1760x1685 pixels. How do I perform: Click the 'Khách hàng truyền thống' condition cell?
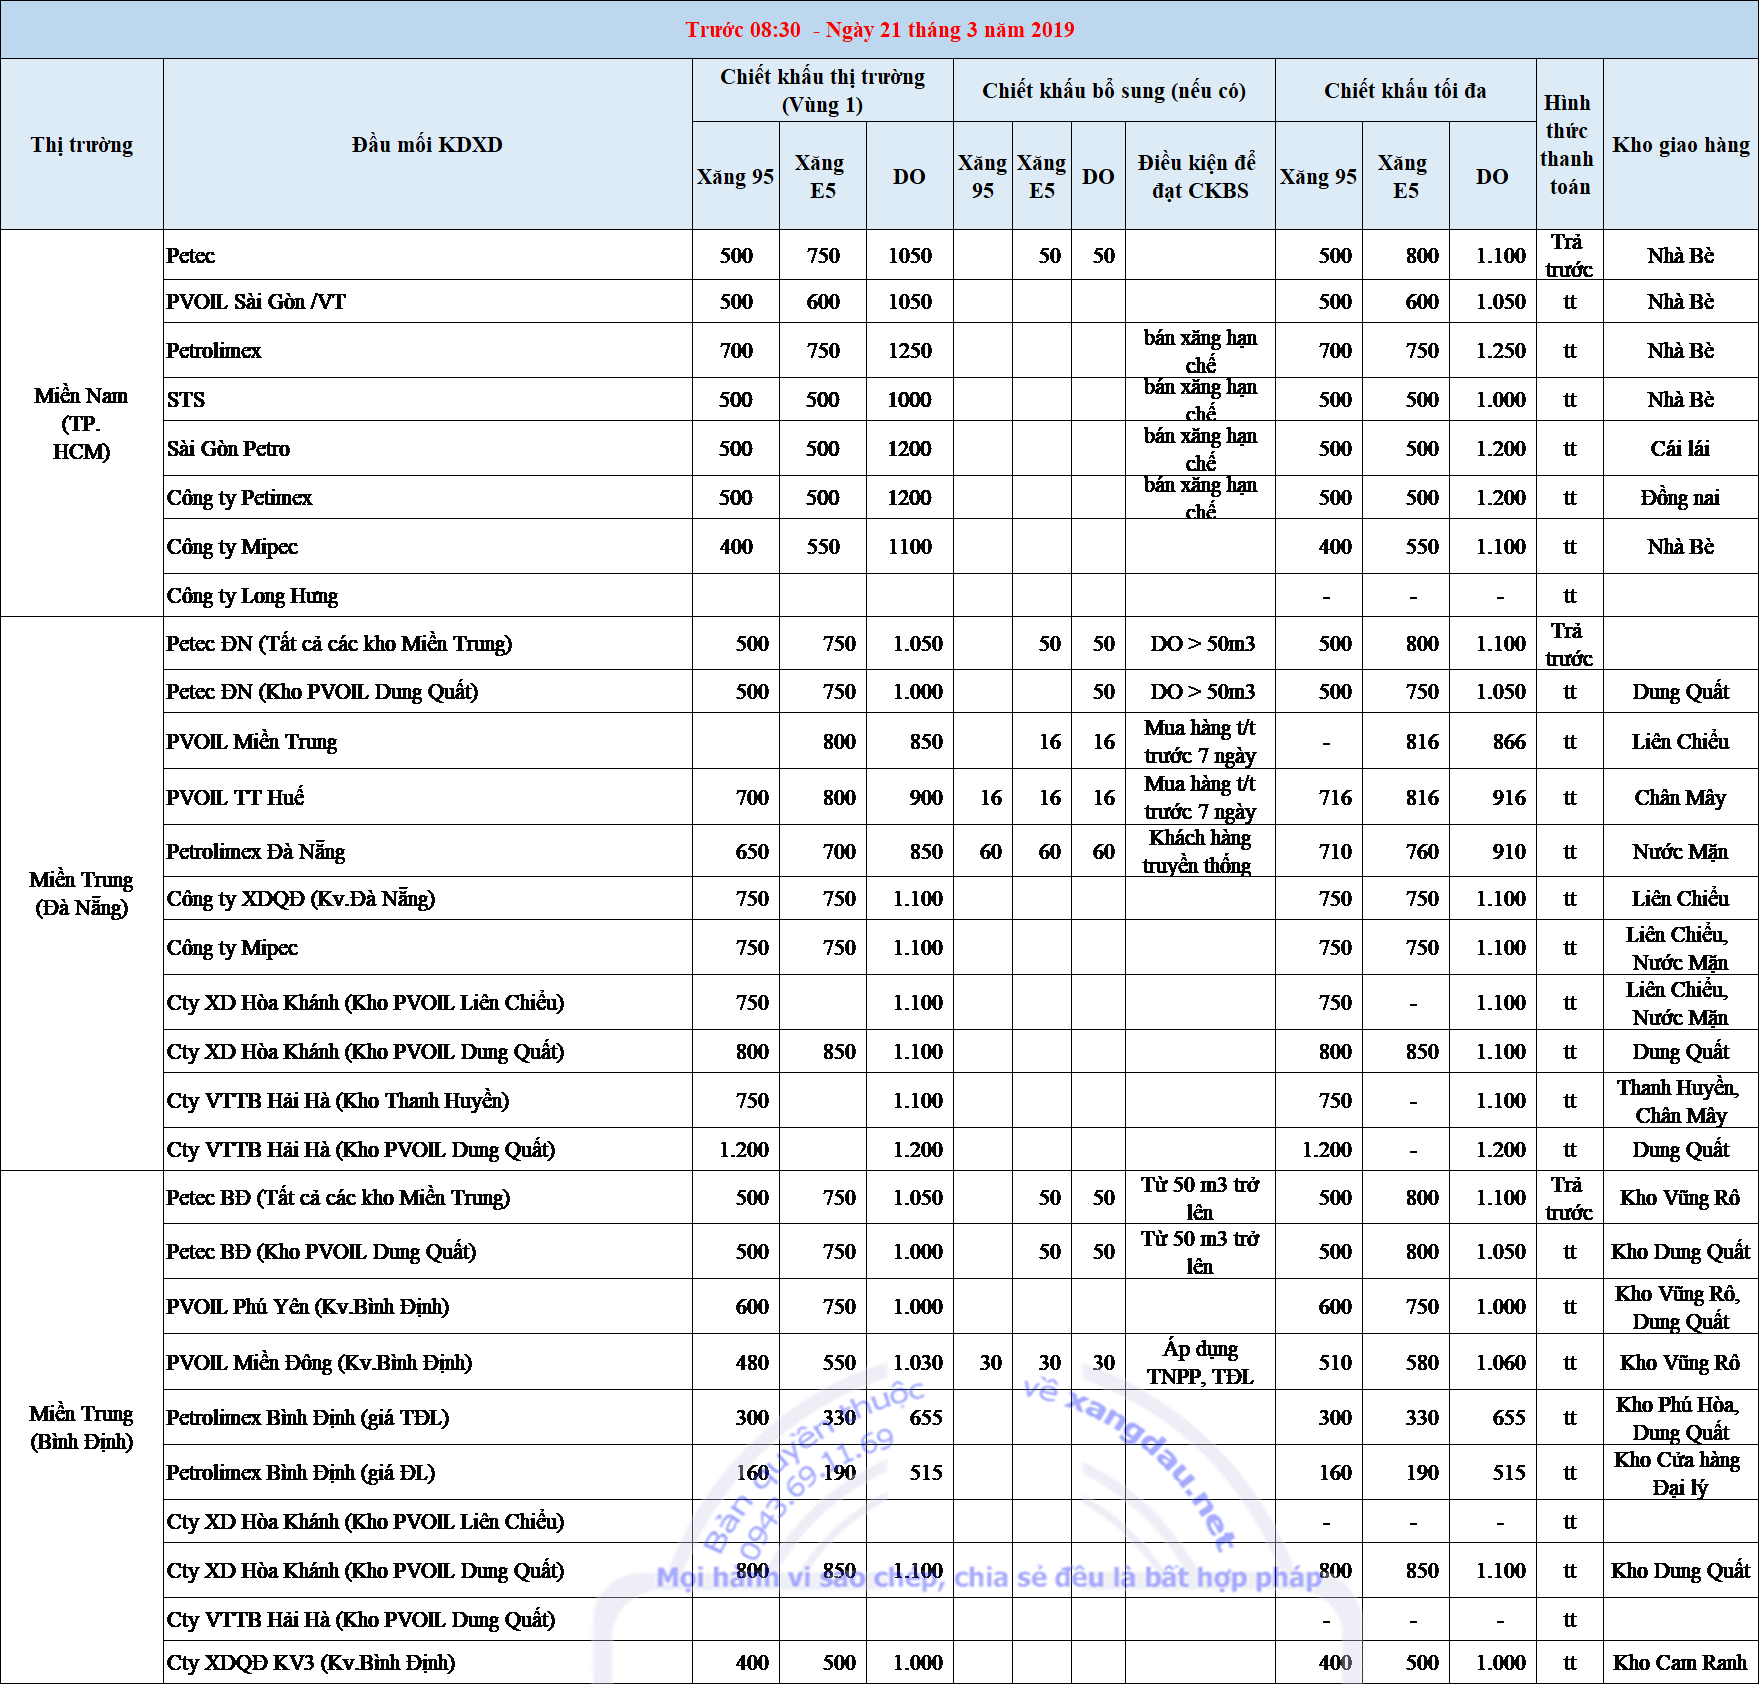(1199, 851)
